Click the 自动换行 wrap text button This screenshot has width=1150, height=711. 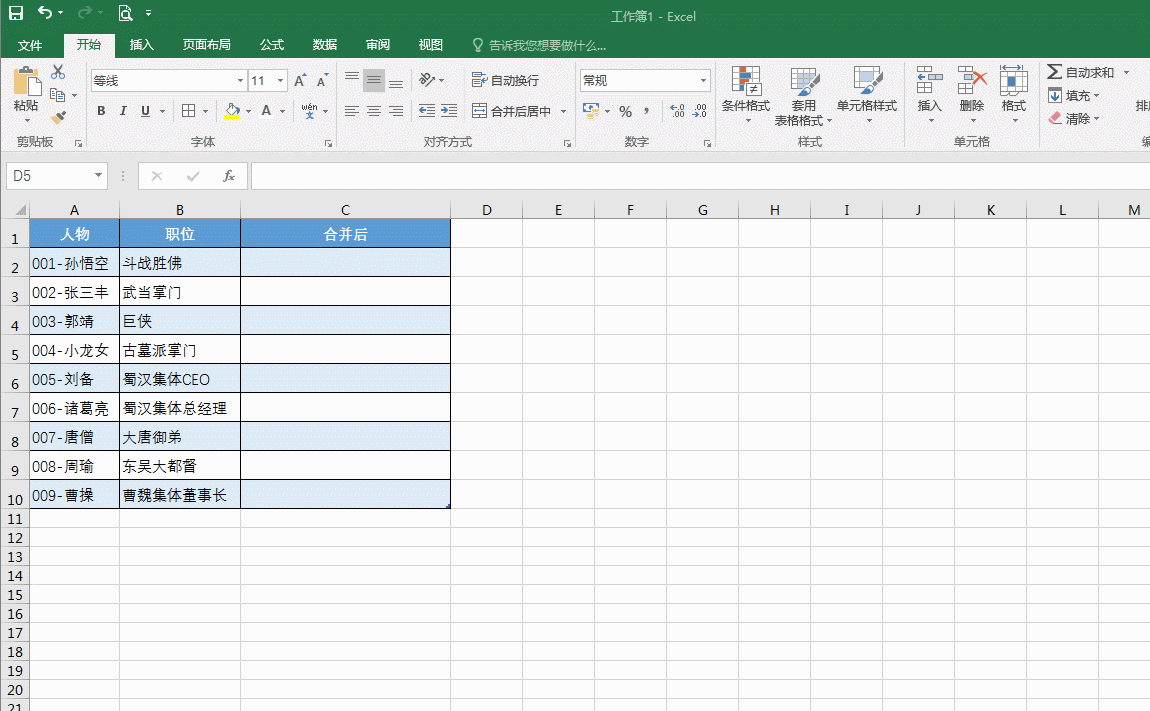(505, 80)
